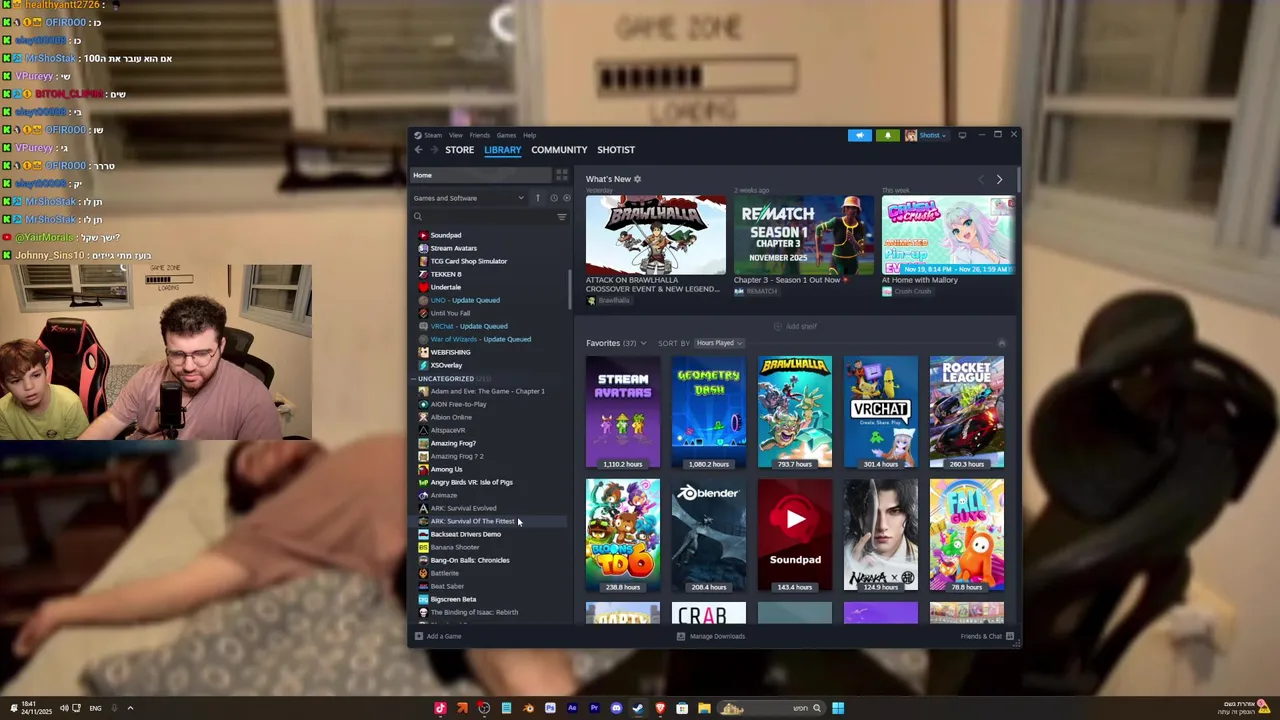
Task: Open the Steam menu
Action: point(433,135)
